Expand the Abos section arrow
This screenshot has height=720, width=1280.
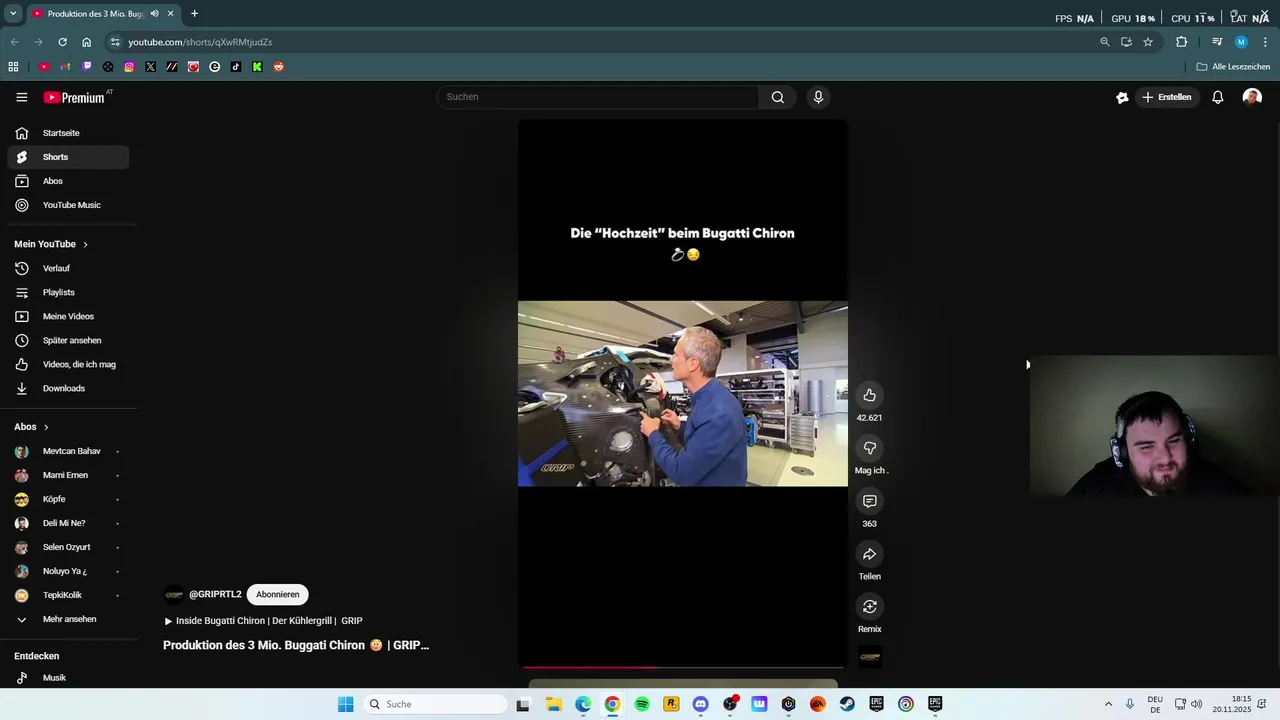45,427
